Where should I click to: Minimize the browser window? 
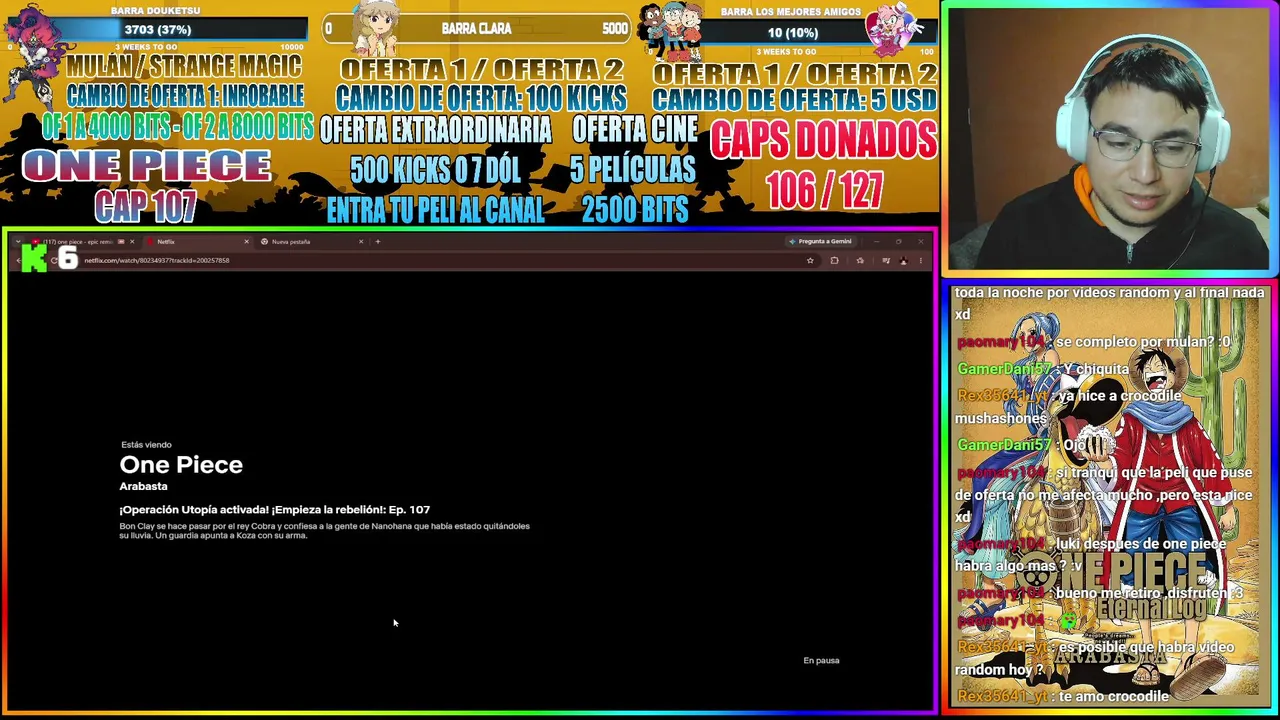[876, 242]
